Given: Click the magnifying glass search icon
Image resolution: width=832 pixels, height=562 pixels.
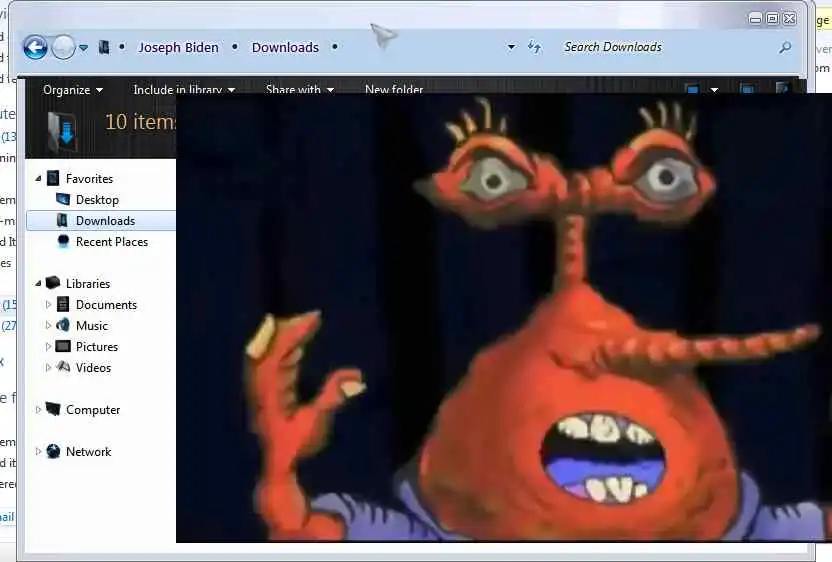Looking at the screenshot, I should 785,47.
